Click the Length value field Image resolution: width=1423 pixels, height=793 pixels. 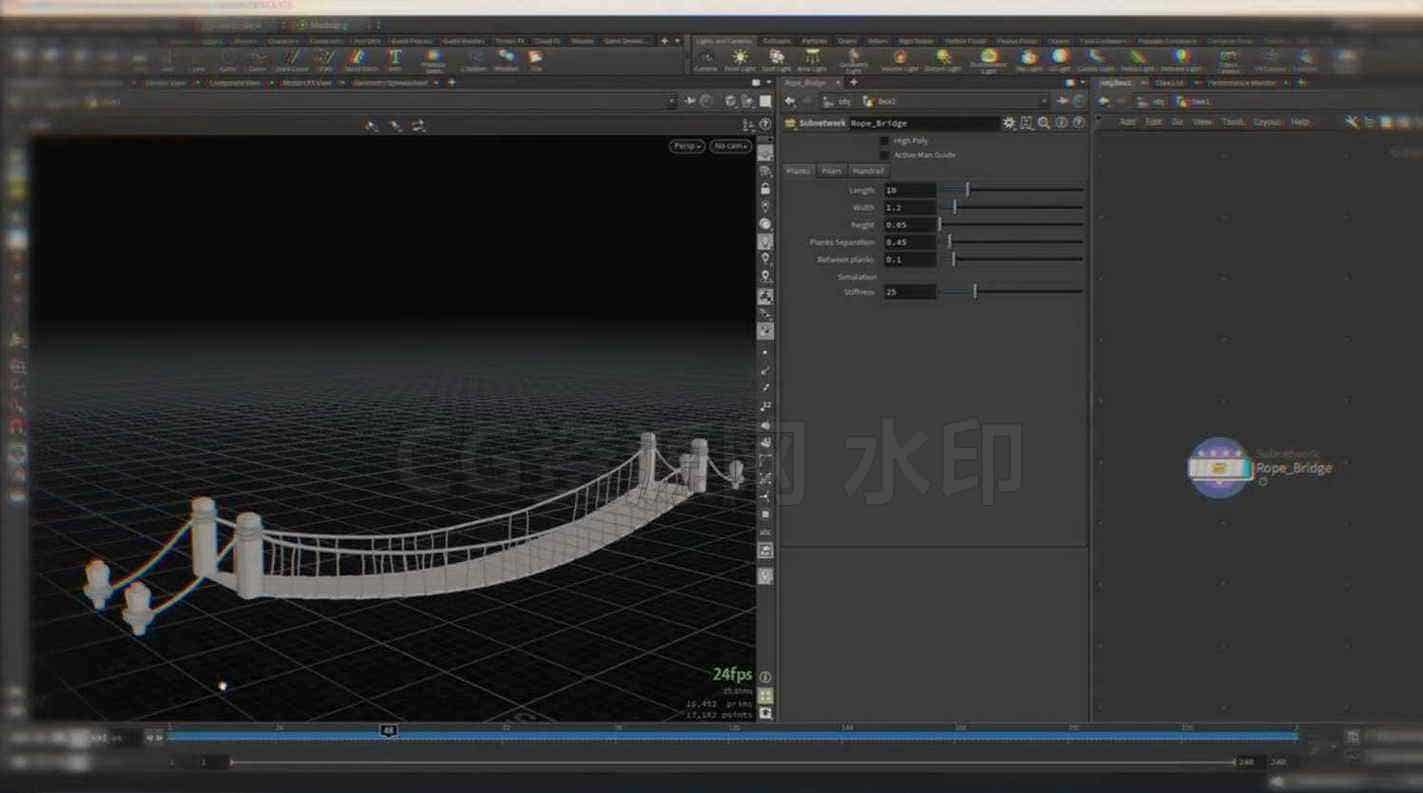click(909, 190)
